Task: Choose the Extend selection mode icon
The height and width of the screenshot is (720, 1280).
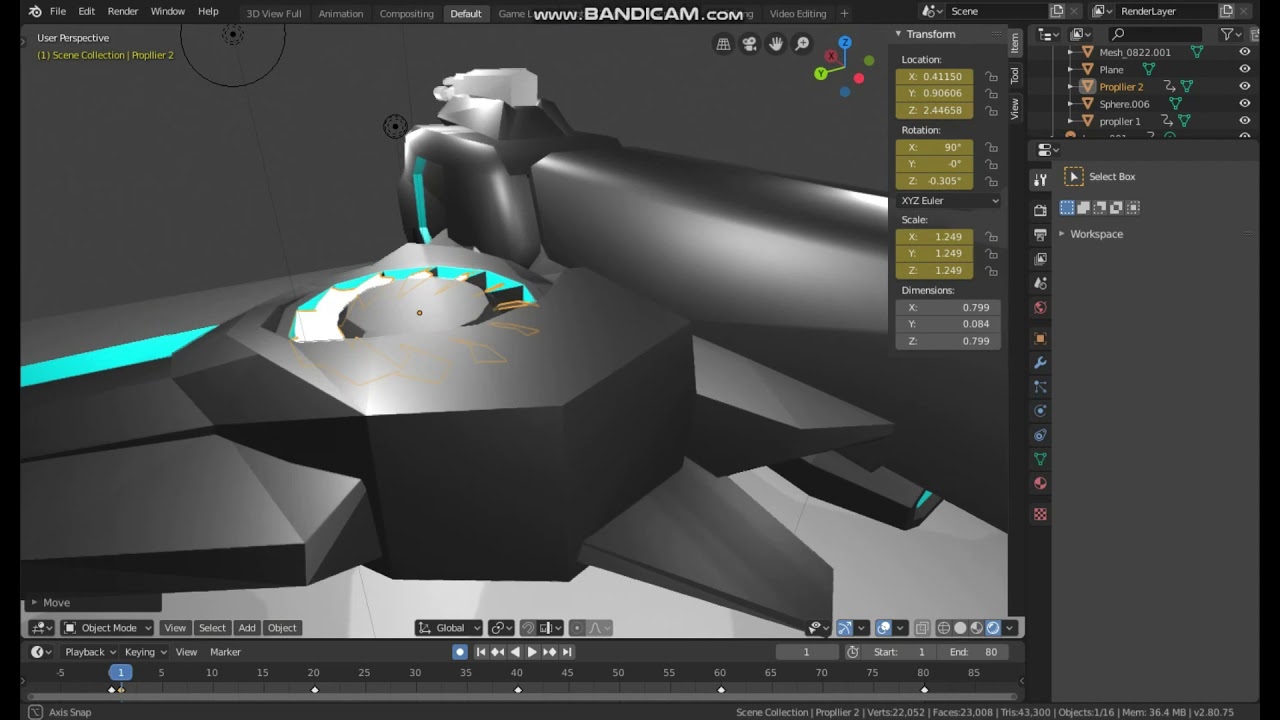Action: (1083, 208)
